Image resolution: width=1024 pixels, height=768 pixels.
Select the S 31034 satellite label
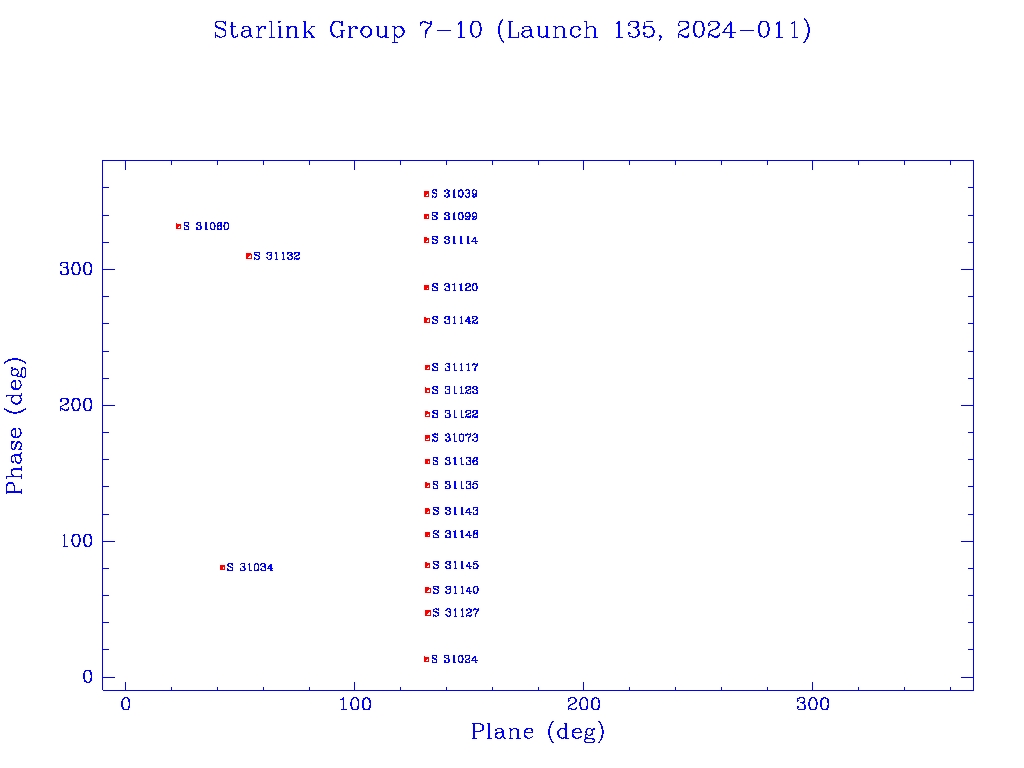point(250,568)
